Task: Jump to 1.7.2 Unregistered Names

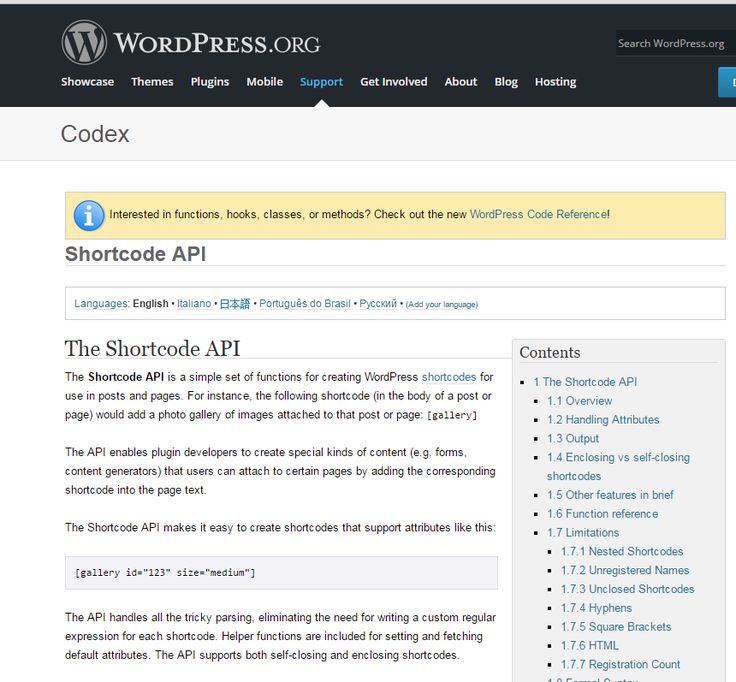Action: coord(625,570)
